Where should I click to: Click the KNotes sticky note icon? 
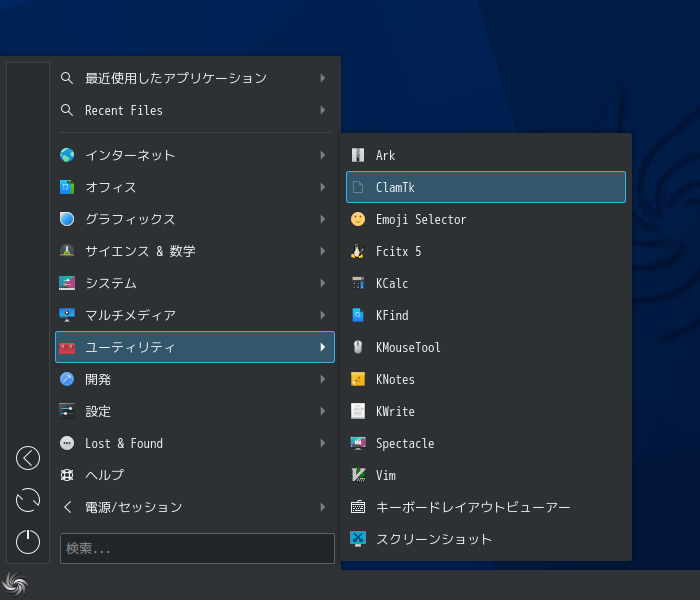pyautogui.click(x=358, y=379)
